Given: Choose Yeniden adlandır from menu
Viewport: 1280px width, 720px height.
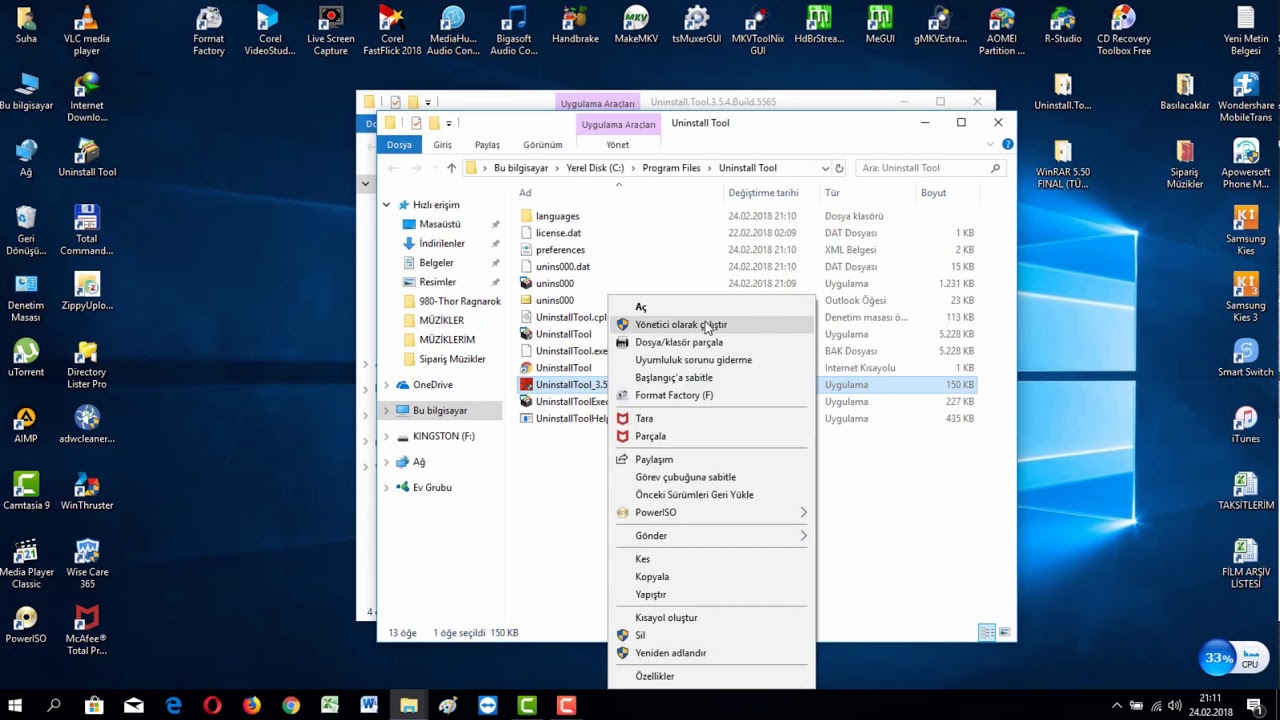Looking at the screenshot, I should tap(712, 653).
